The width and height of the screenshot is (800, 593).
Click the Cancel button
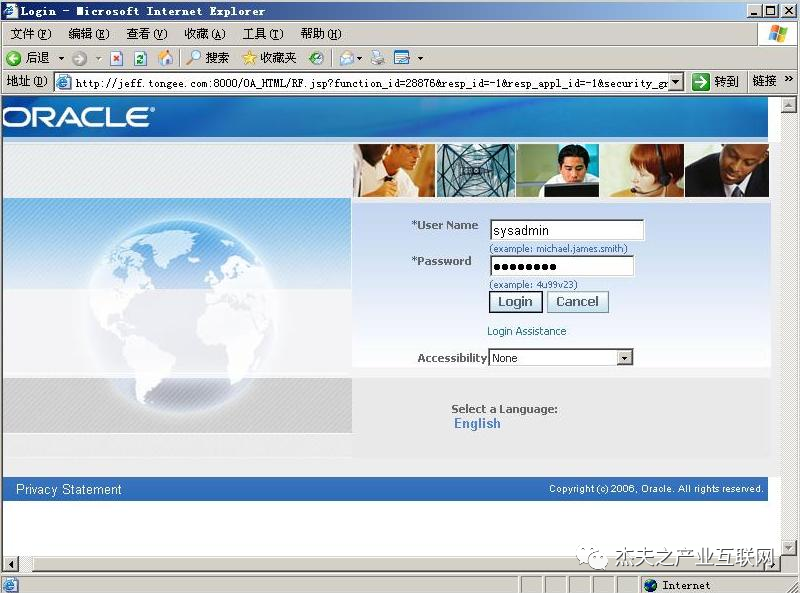click(x=578, y=302)
